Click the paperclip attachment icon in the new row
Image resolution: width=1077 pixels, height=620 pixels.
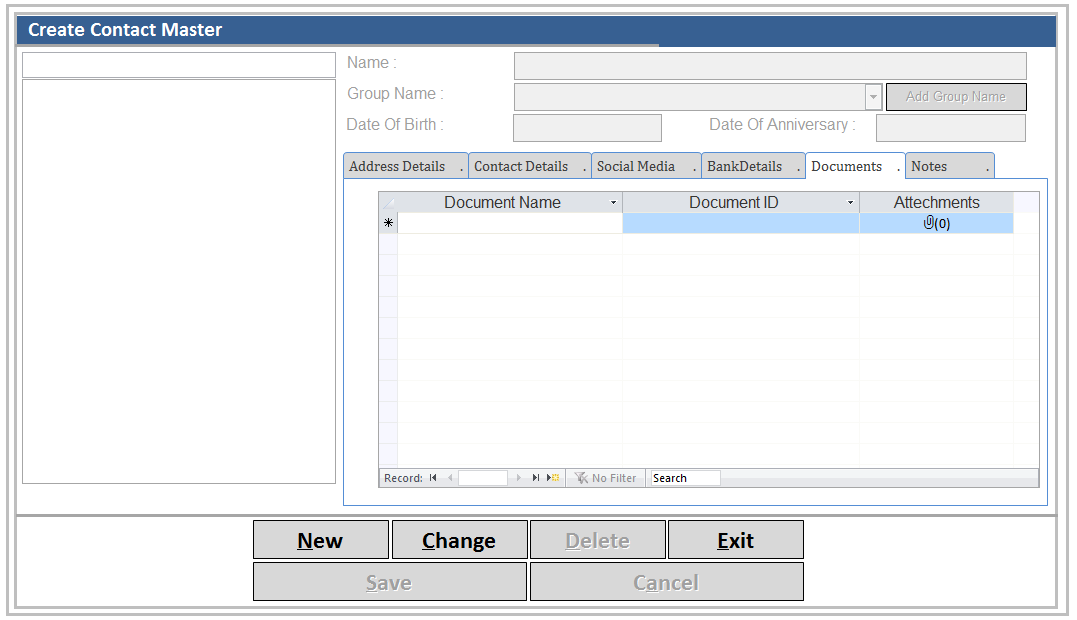tap(929, 223)
